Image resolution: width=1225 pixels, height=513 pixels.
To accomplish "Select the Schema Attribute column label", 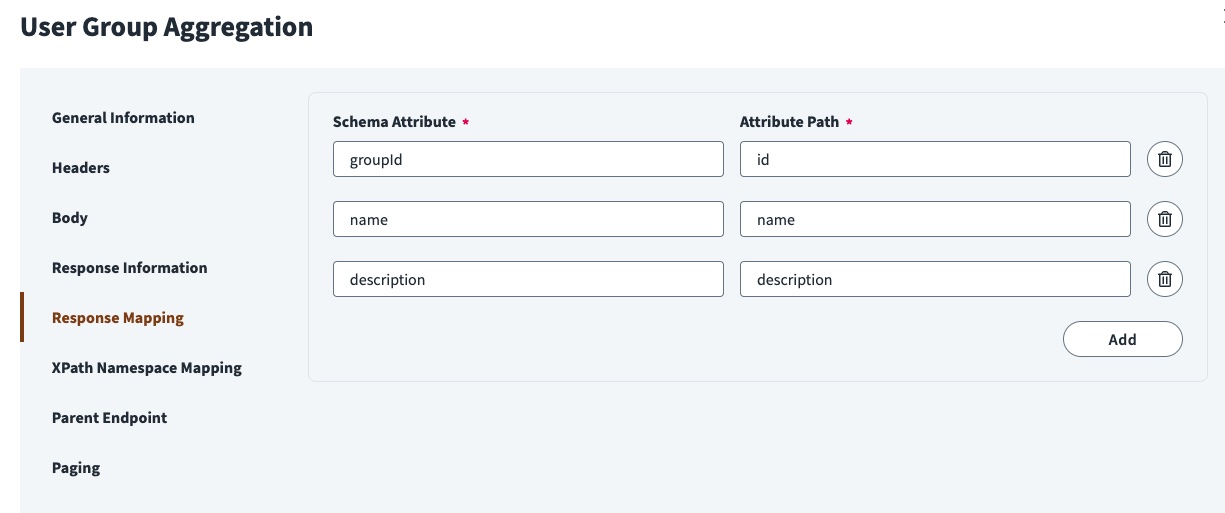I will click(x=394, y=122).
